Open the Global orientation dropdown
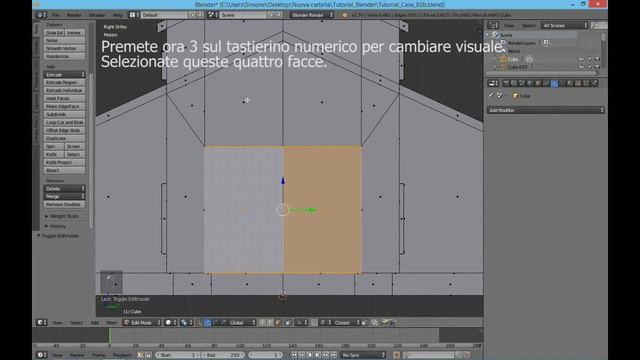The height and width of the screenshot is (360, 640). pyautogui.click(x=242, y=322)
